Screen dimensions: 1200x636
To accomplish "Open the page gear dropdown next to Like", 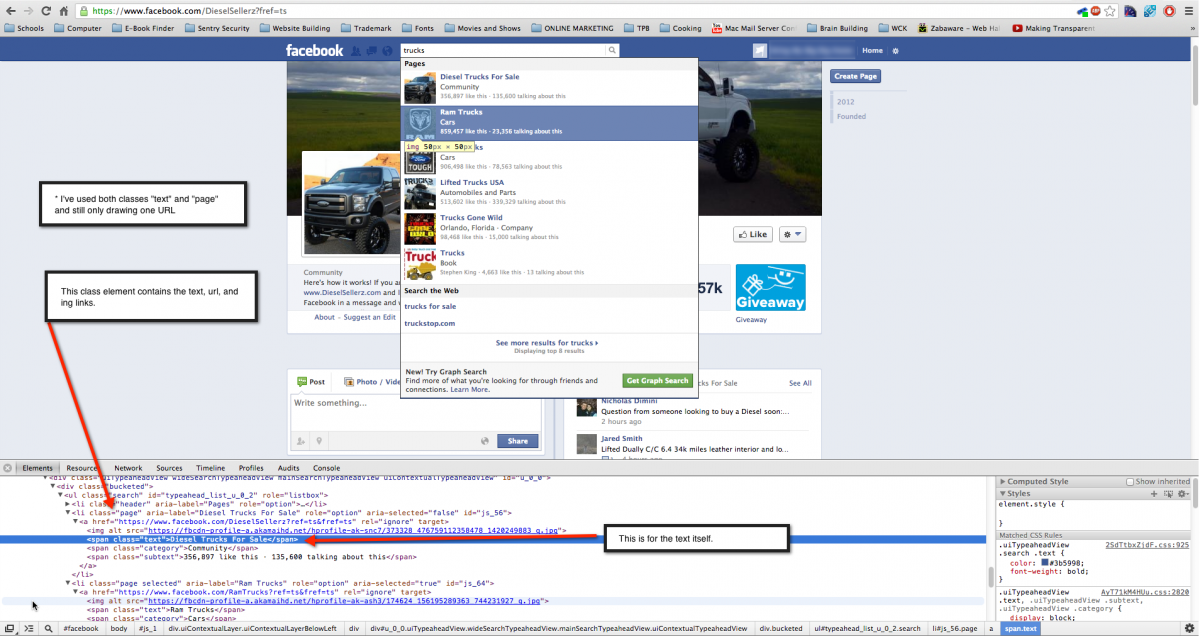I will coord(792,234).
